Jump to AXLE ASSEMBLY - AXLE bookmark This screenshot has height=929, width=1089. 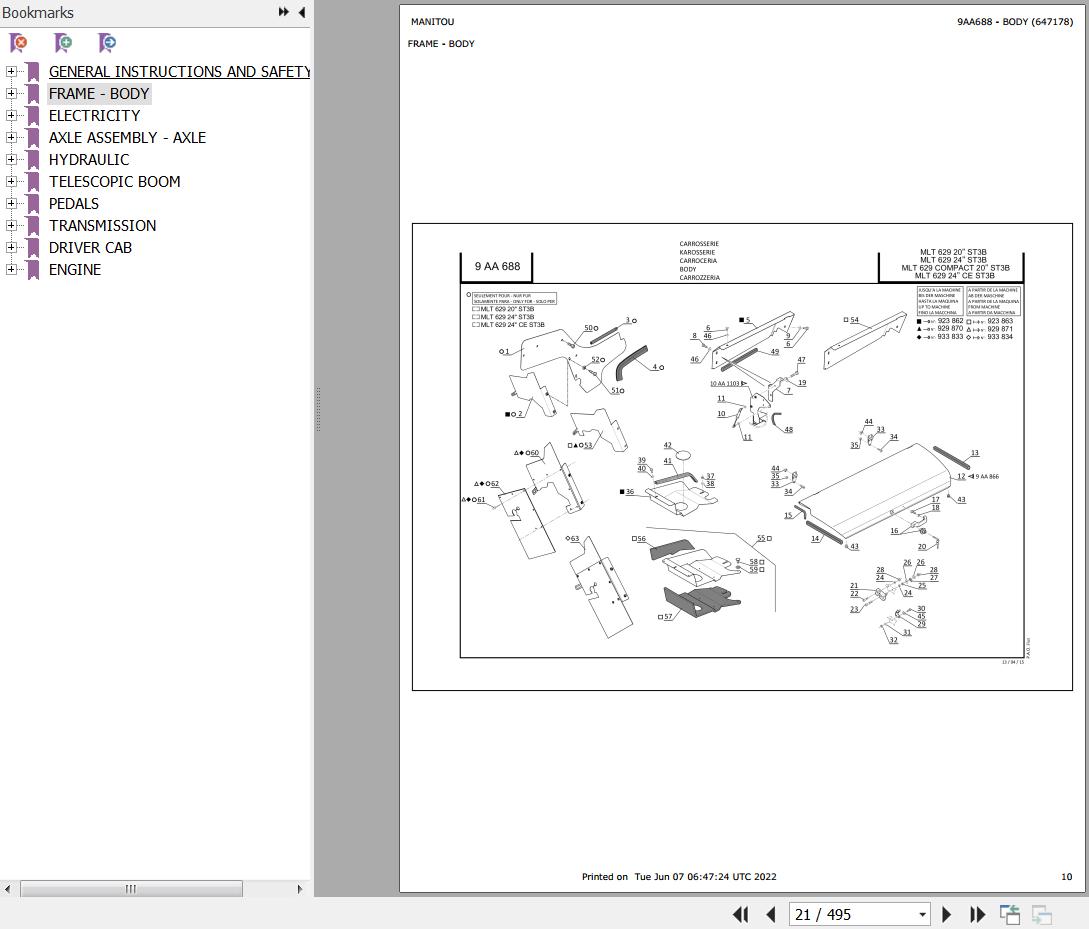(127, 137)
